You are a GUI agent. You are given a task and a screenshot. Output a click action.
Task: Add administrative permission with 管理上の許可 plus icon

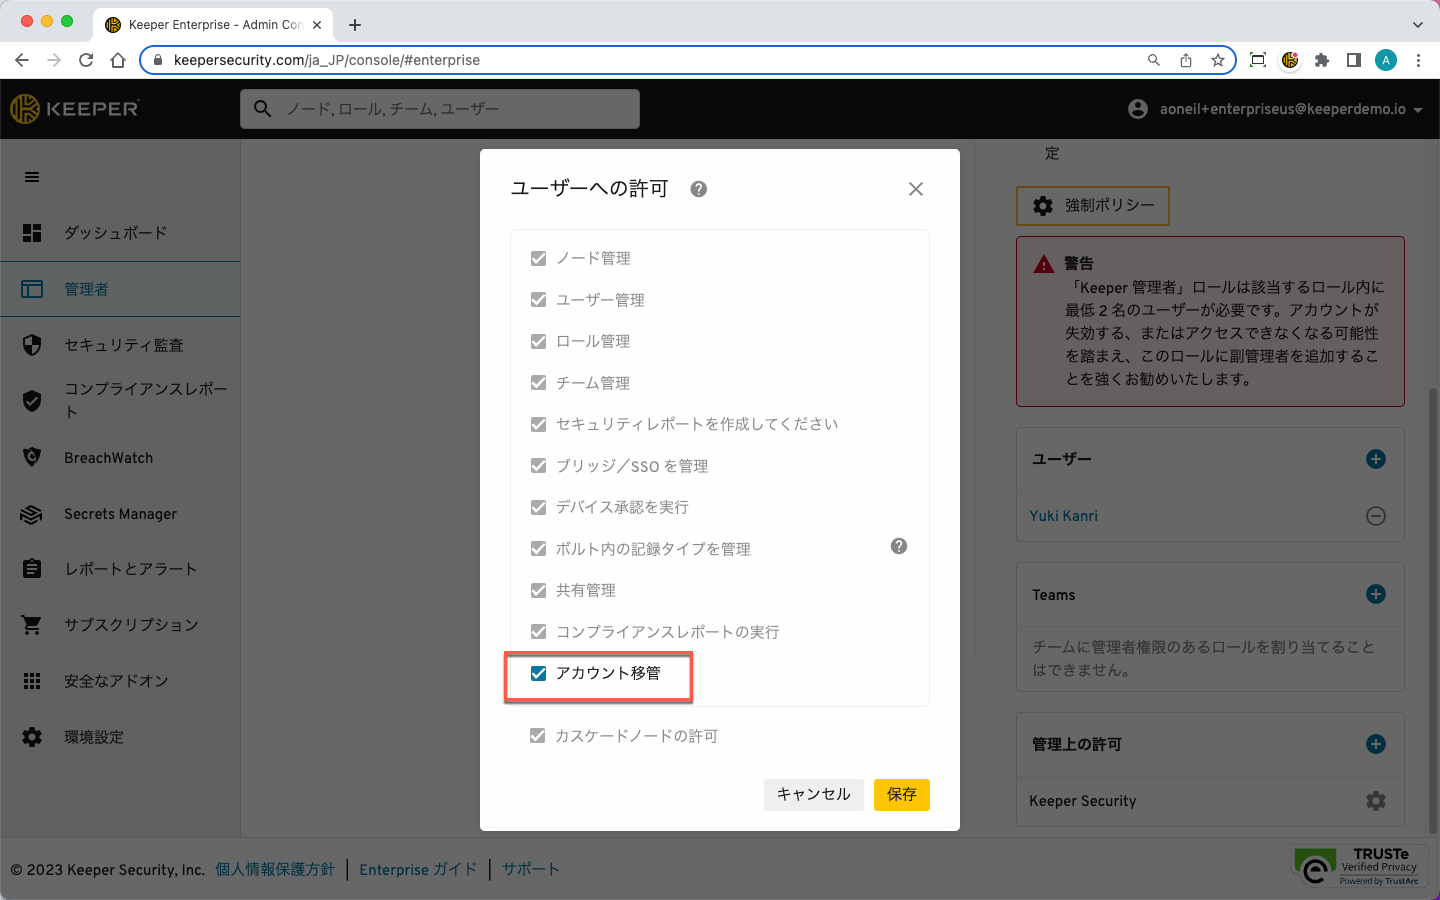point(1376,744)
